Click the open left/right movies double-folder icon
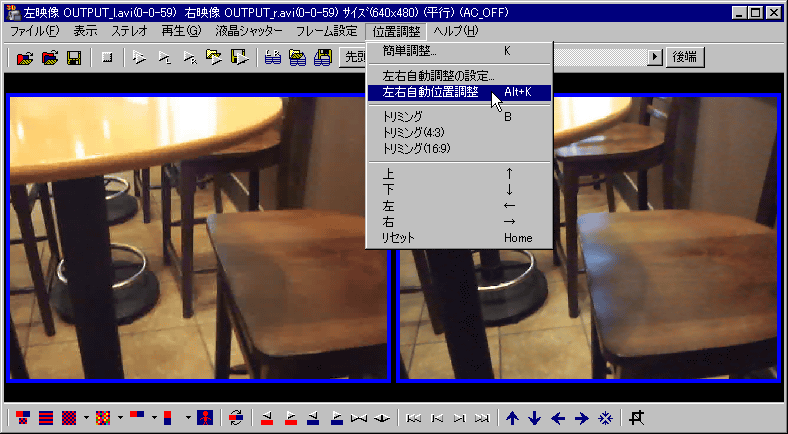This screenshot has height=434, width=788. (x=50, y=57)
